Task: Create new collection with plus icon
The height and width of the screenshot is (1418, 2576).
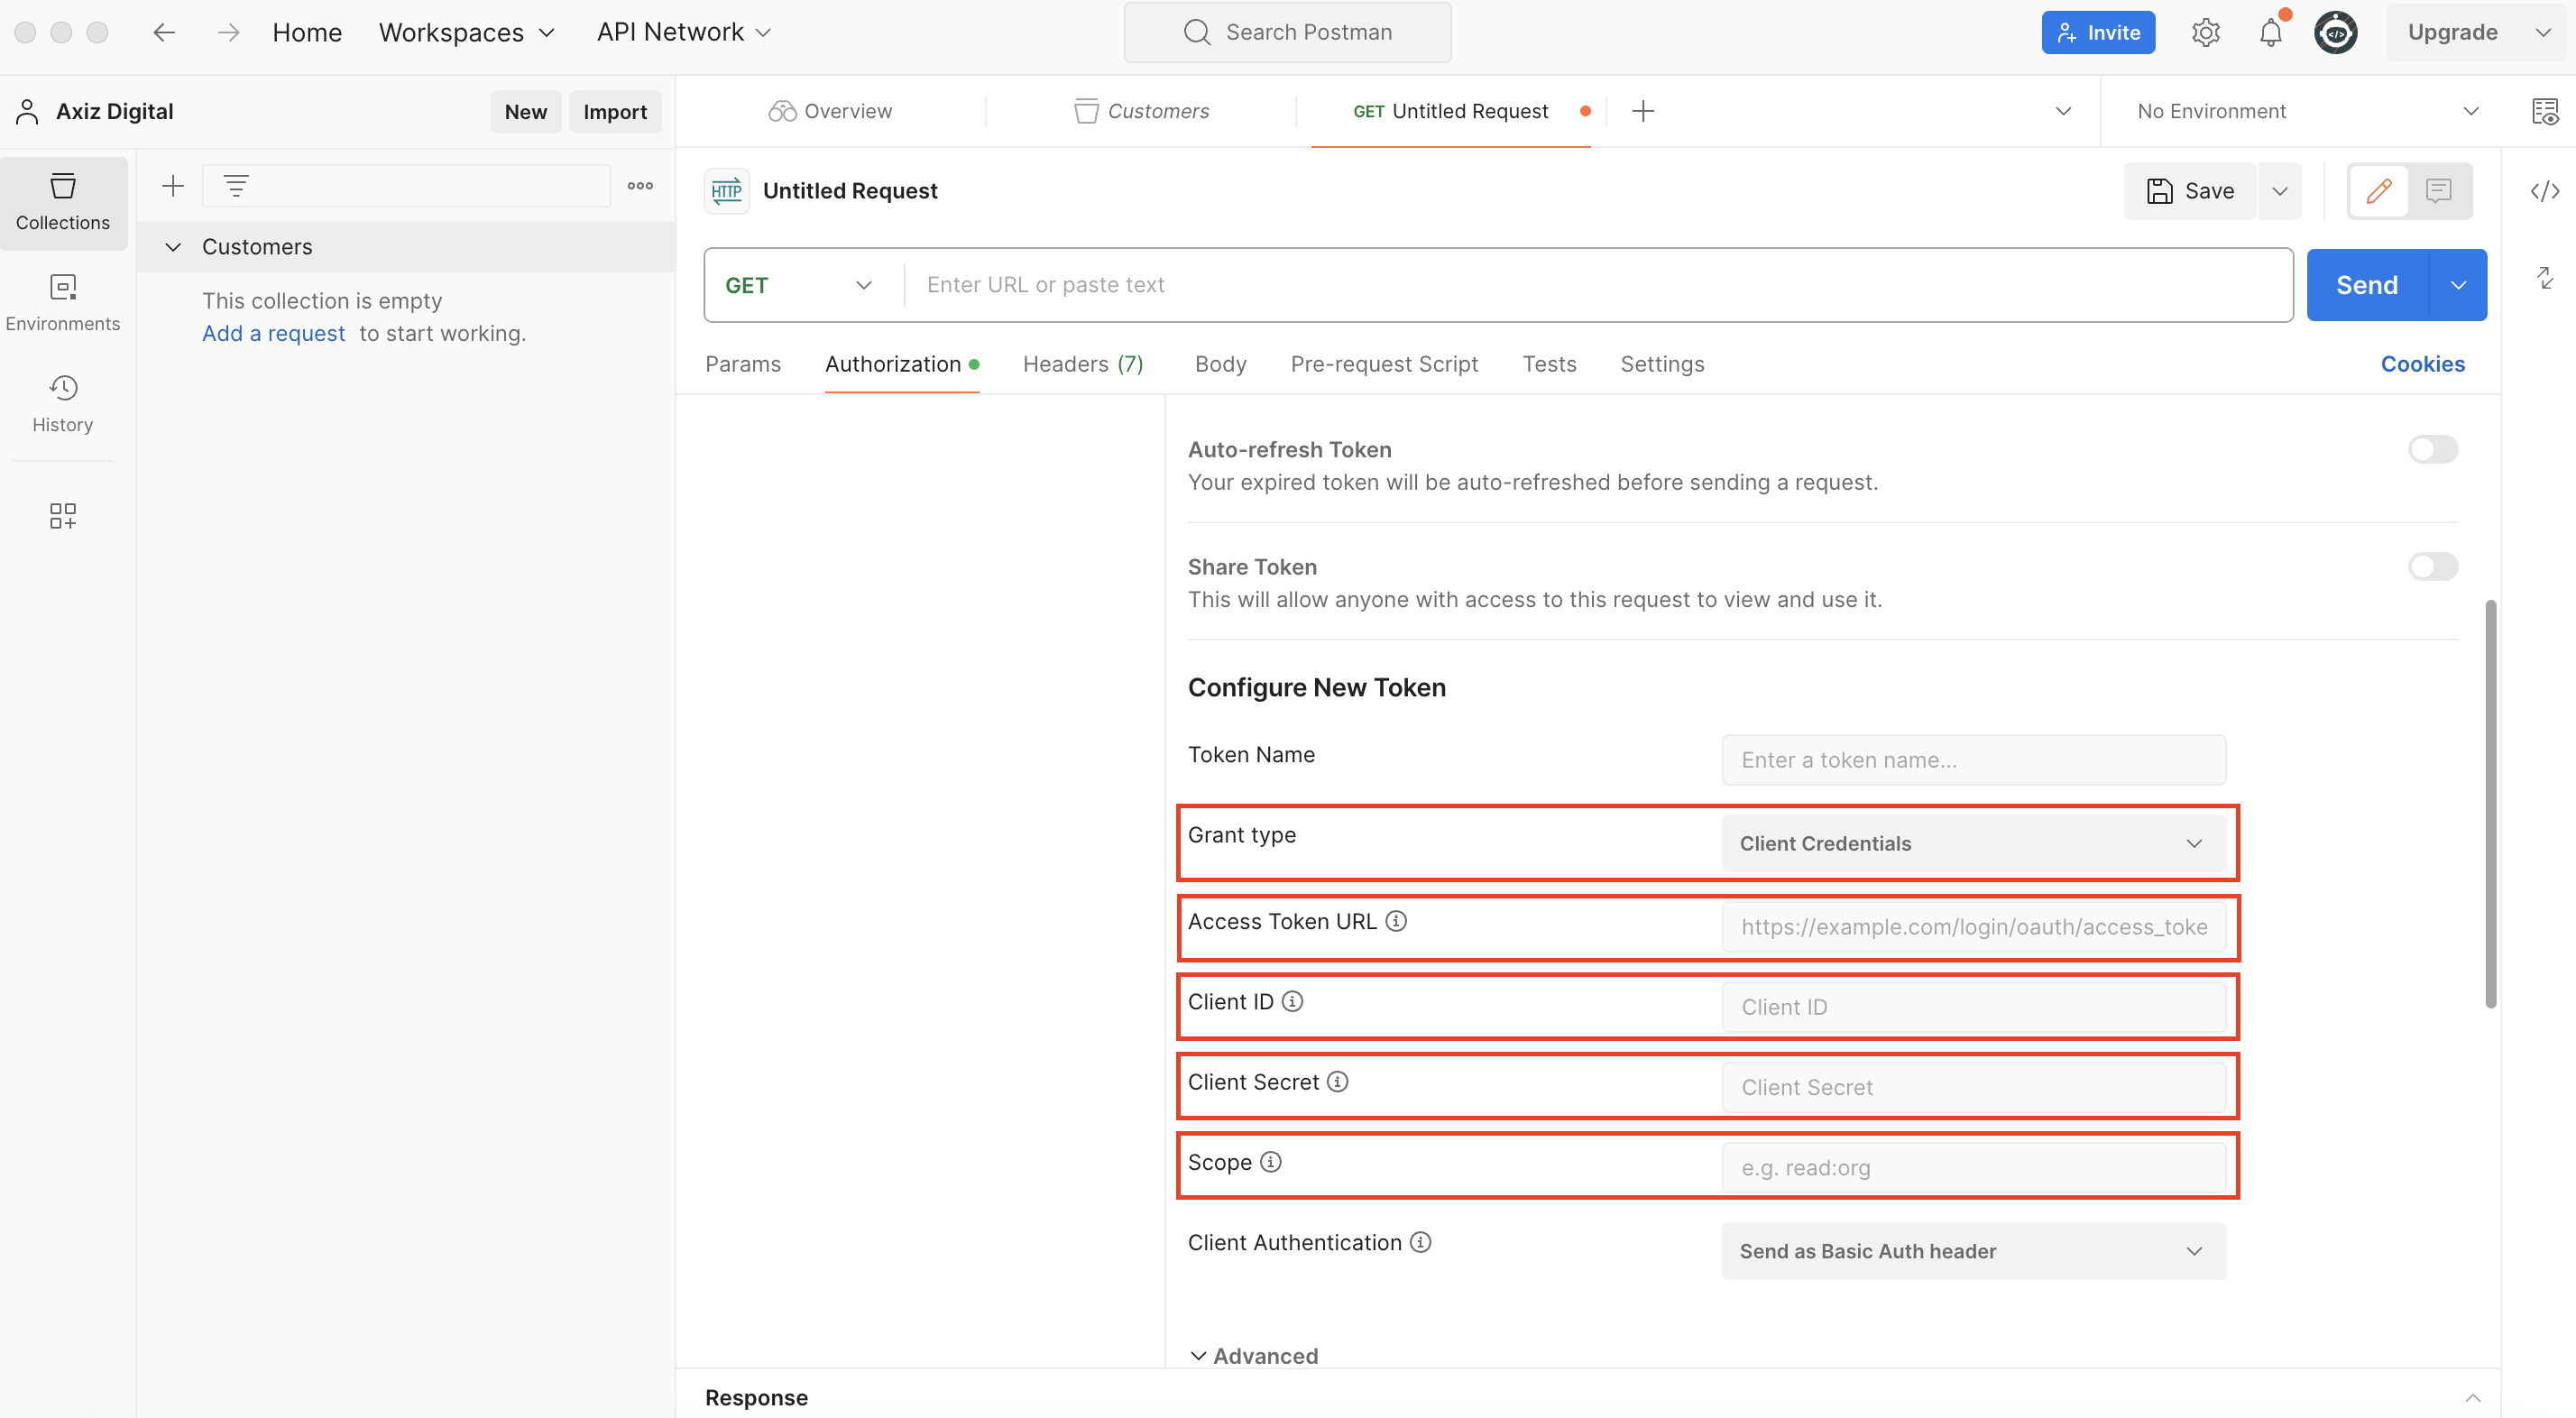Action: click(173, 186)
